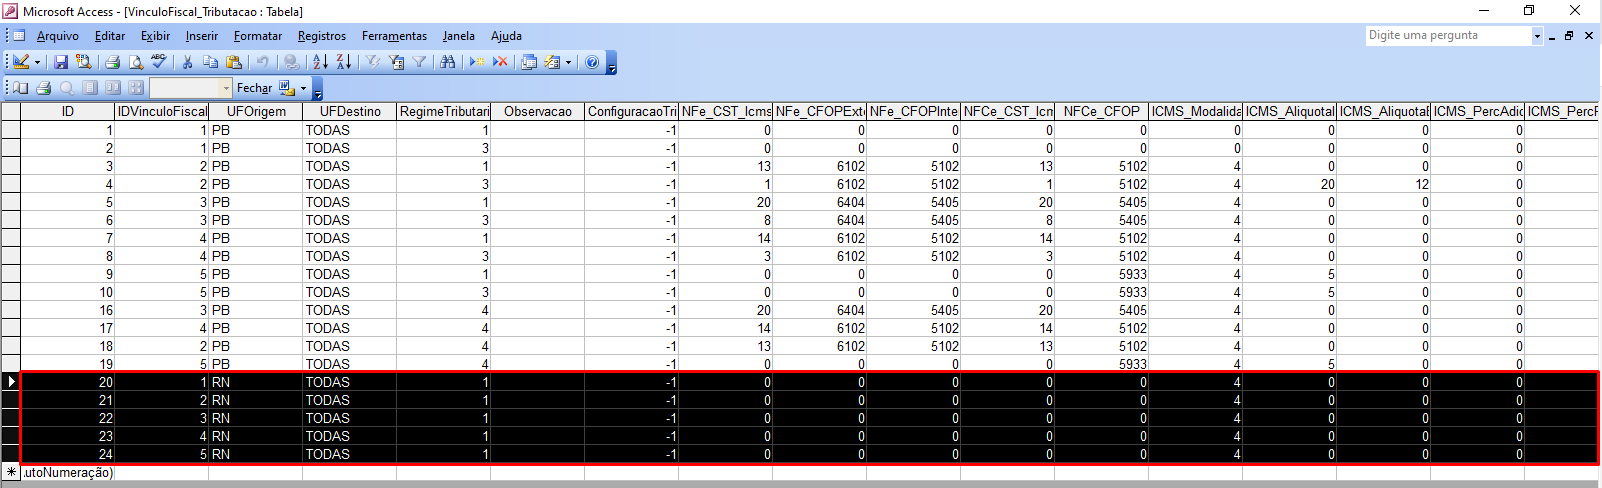Click the Sort Ascending A-Z icon
This screenshot has width=1602, height=488.
tap(320, 62)
